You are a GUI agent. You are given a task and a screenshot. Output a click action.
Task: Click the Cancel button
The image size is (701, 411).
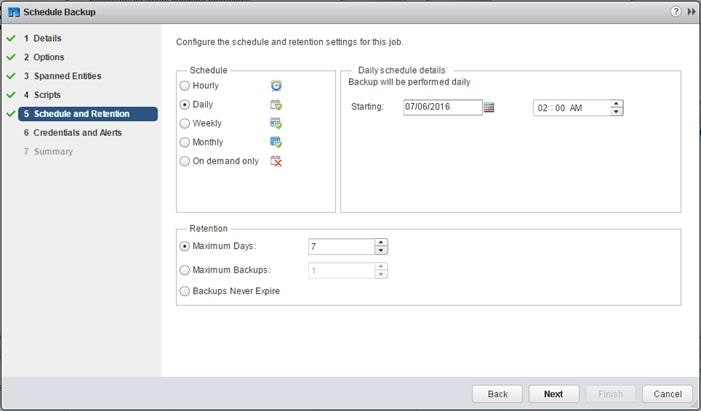[x=667, y=394]
